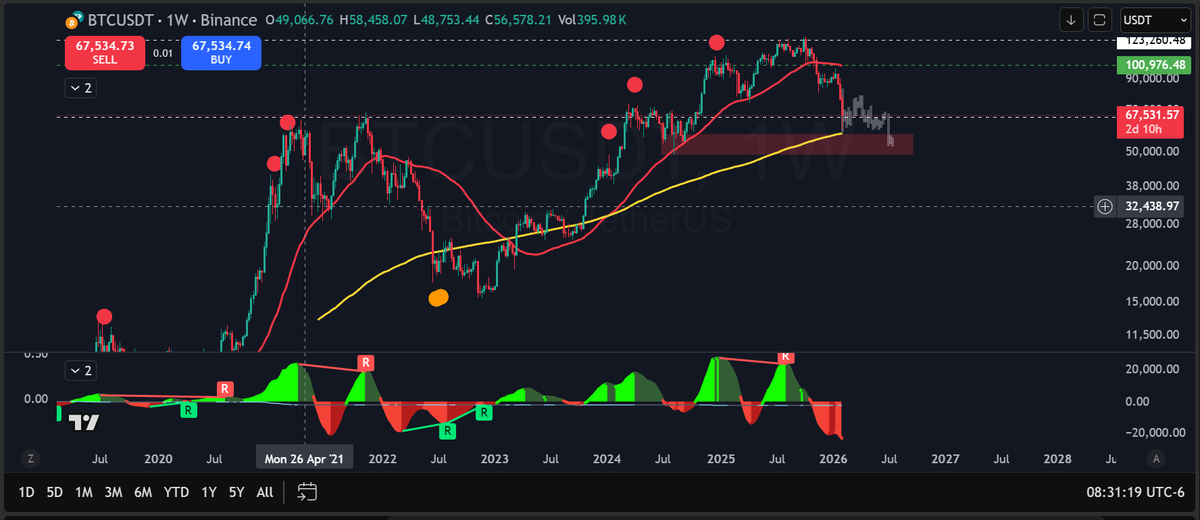Click the square frame button beside USDT

[x=1100, y=19]
